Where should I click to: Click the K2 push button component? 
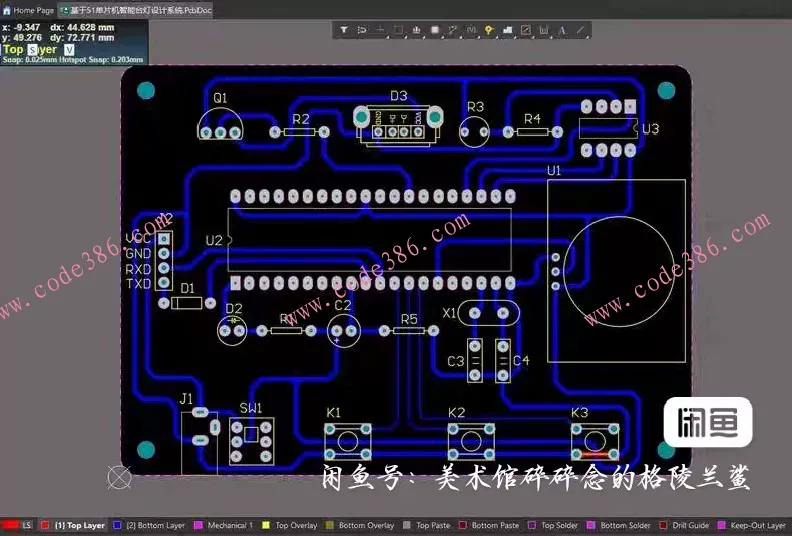(470, 440)
